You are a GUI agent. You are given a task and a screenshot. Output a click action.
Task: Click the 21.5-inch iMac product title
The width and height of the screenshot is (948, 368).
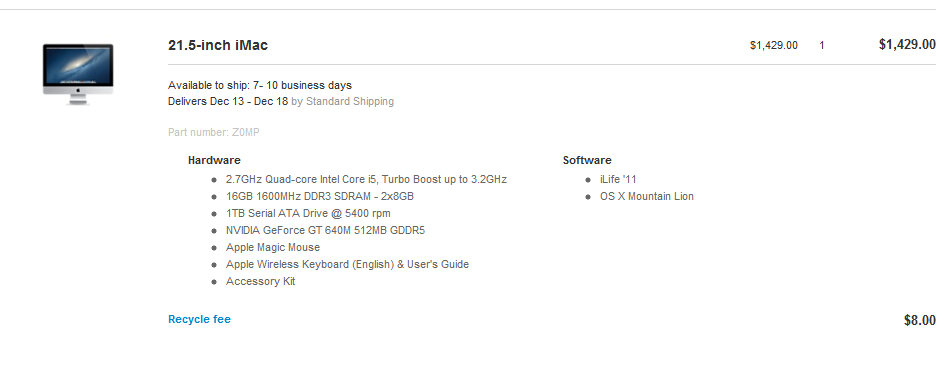(218, 45)
